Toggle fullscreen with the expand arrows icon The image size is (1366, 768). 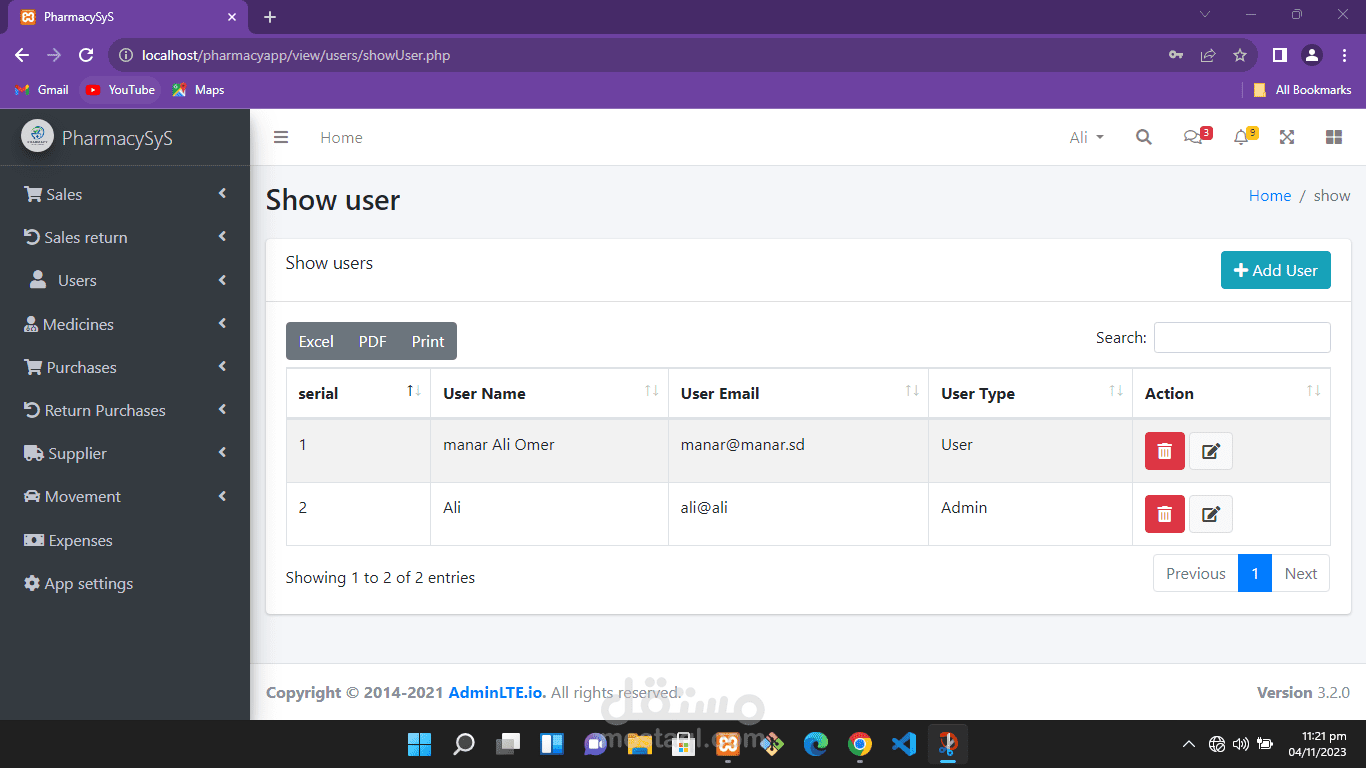[x=1287, y=137]
